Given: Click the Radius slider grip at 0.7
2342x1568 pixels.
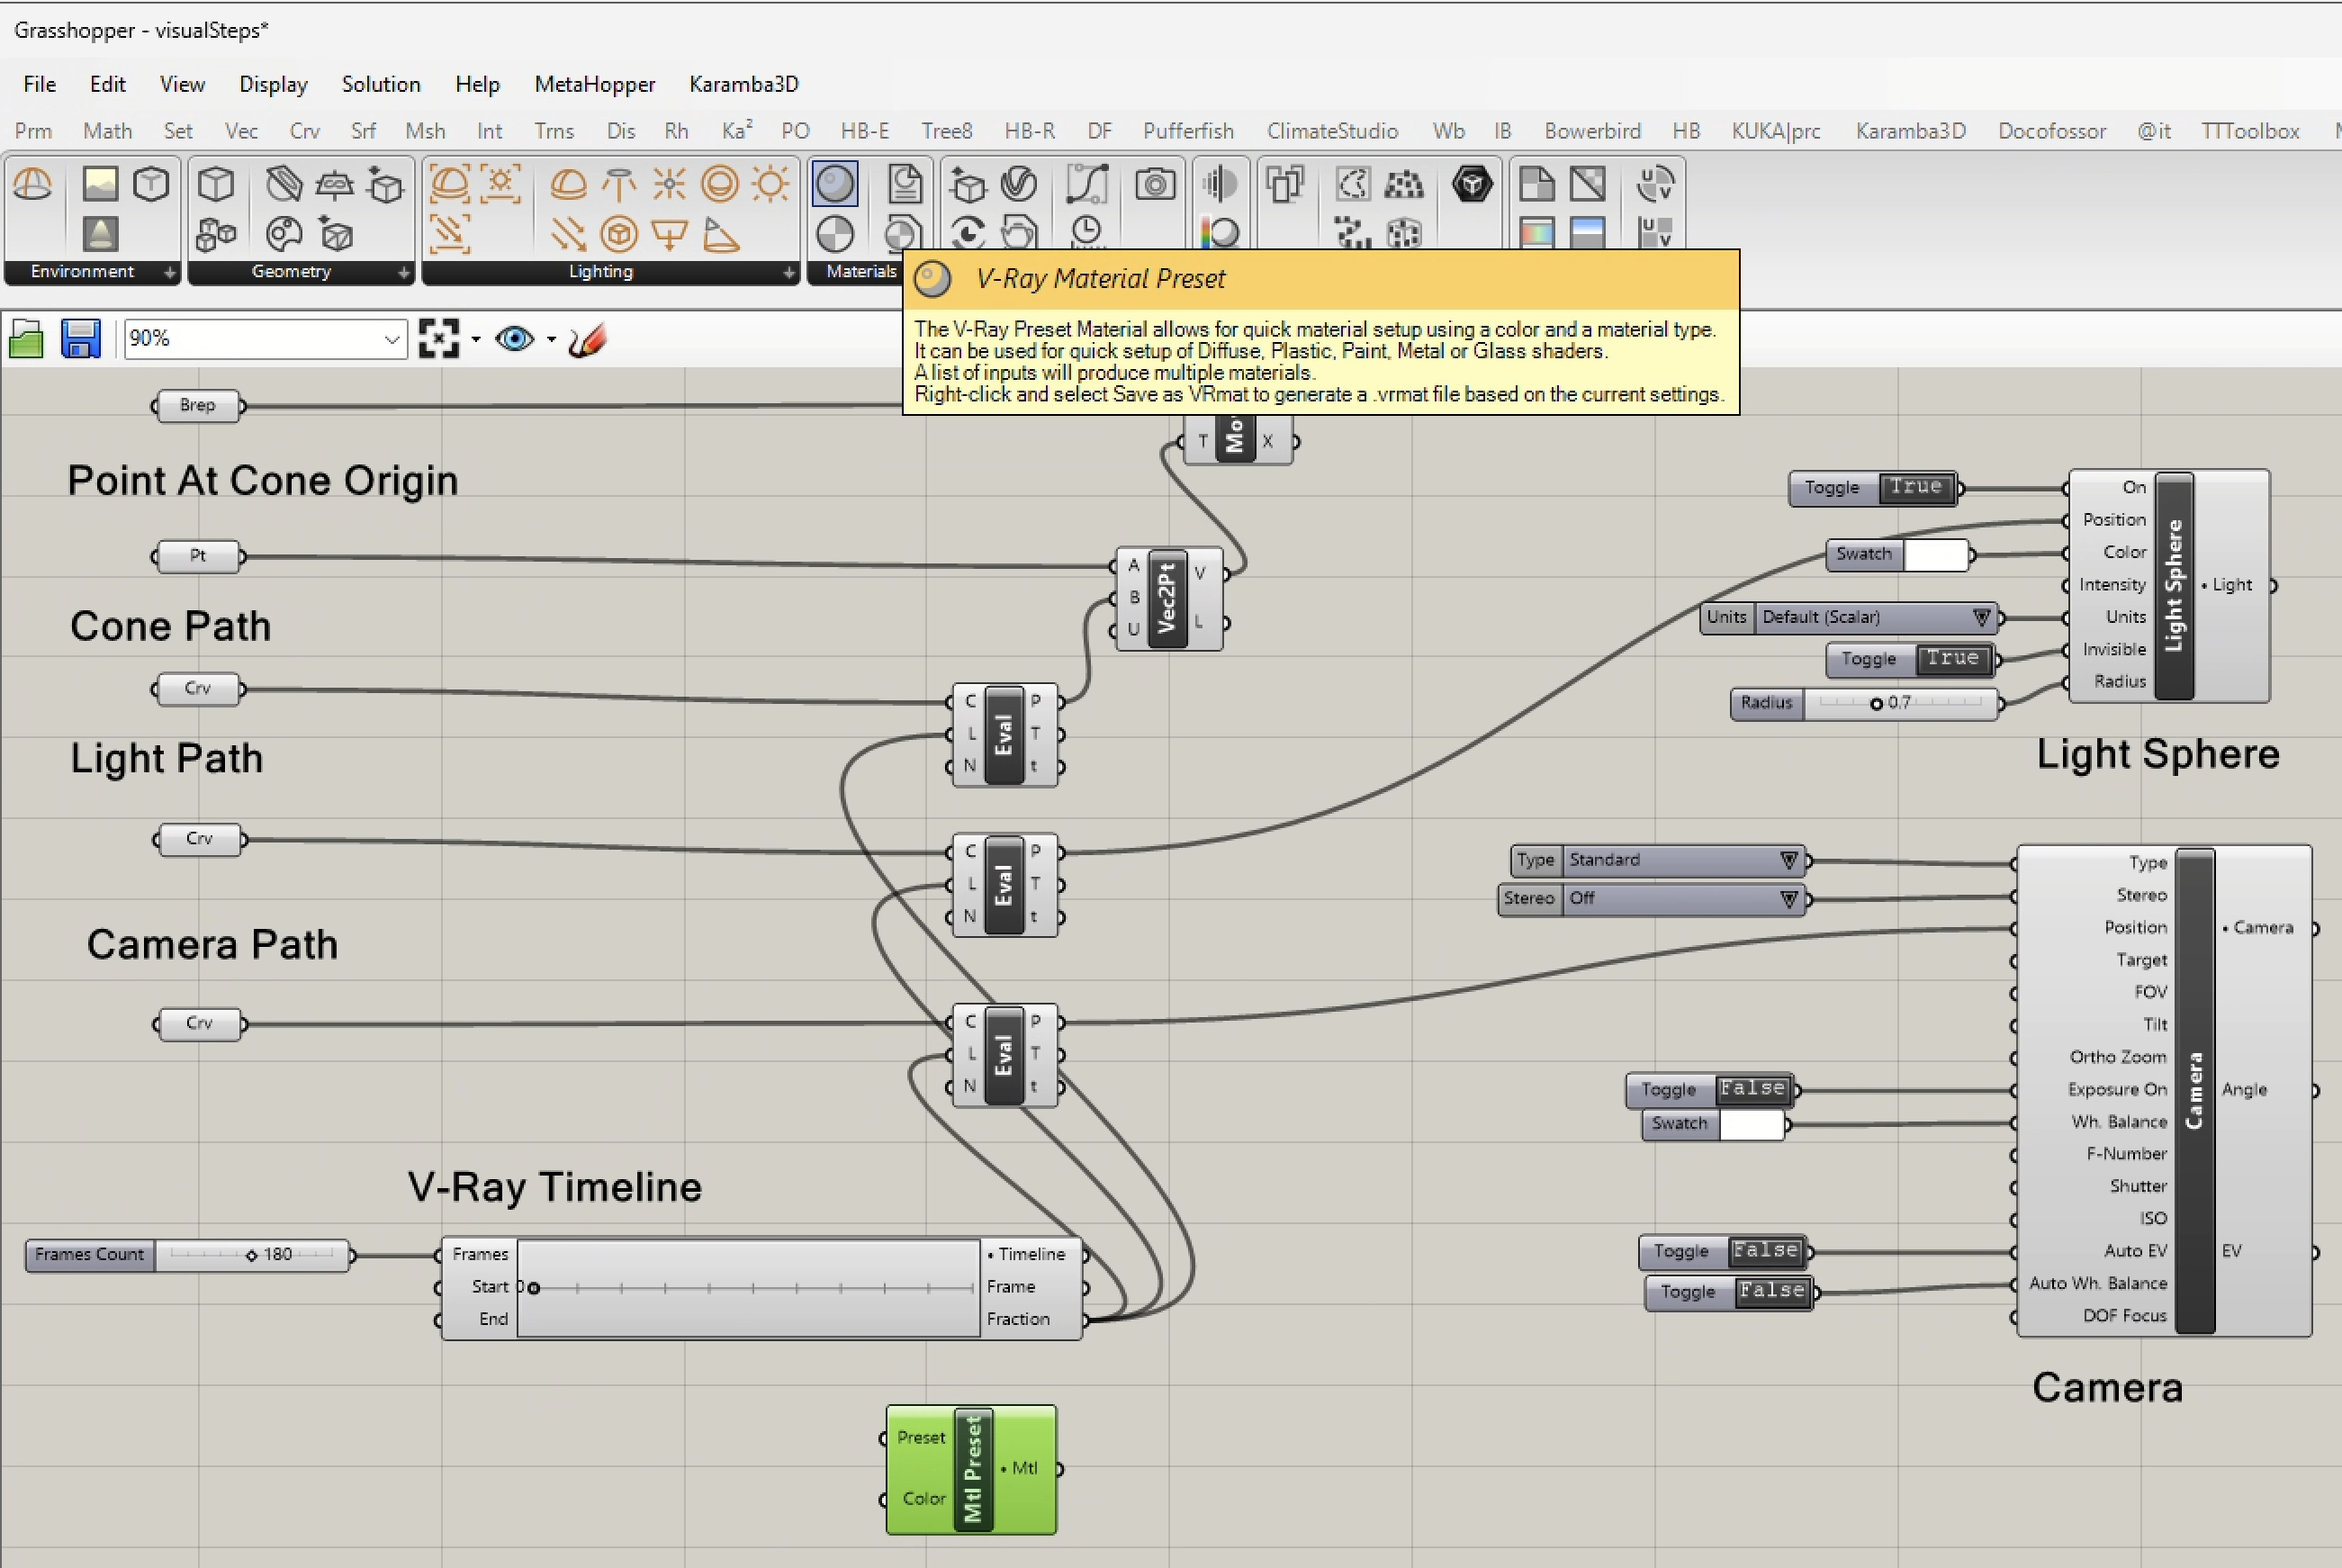Looking at the screenshot, I should pos(1877,704).
